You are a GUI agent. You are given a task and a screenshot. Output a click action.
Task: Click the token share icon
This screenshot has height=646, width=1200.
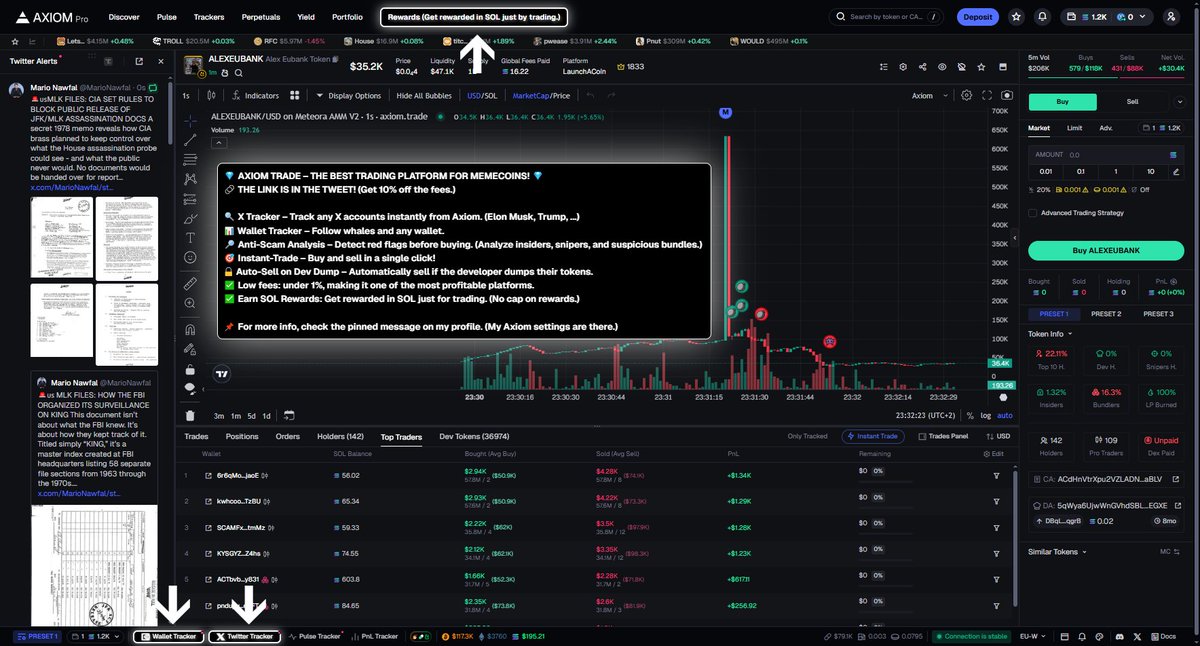(921, 66)
